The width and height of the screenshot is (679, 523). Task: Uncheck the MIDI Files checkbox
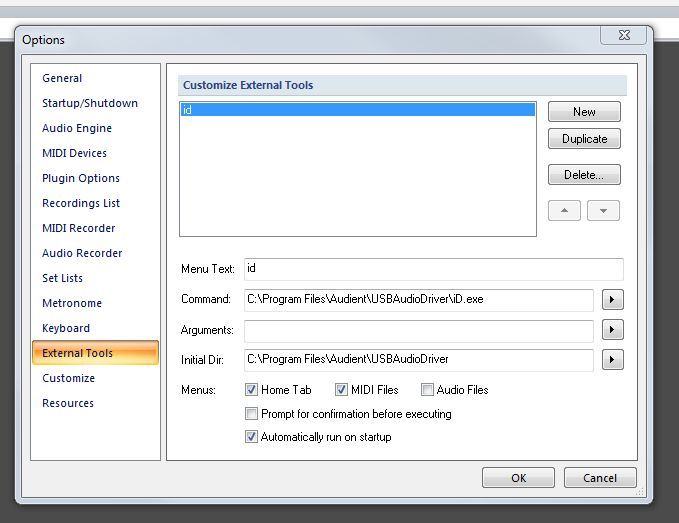341,390
